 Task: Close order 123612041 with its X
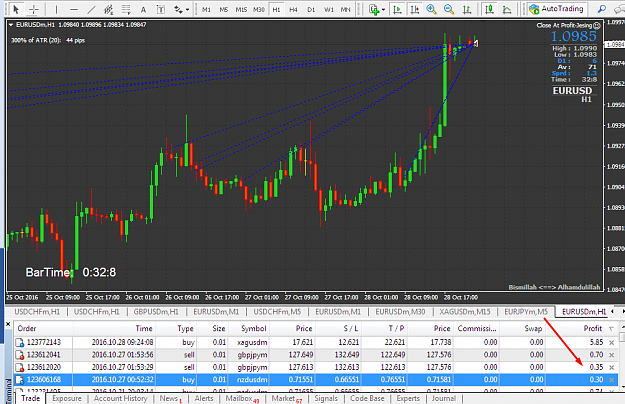(611, 355)
